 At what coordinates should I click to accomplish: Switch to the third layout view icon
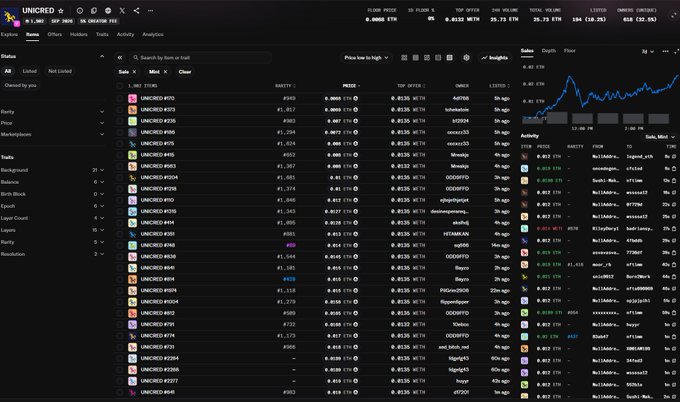(x=427, y=58)
